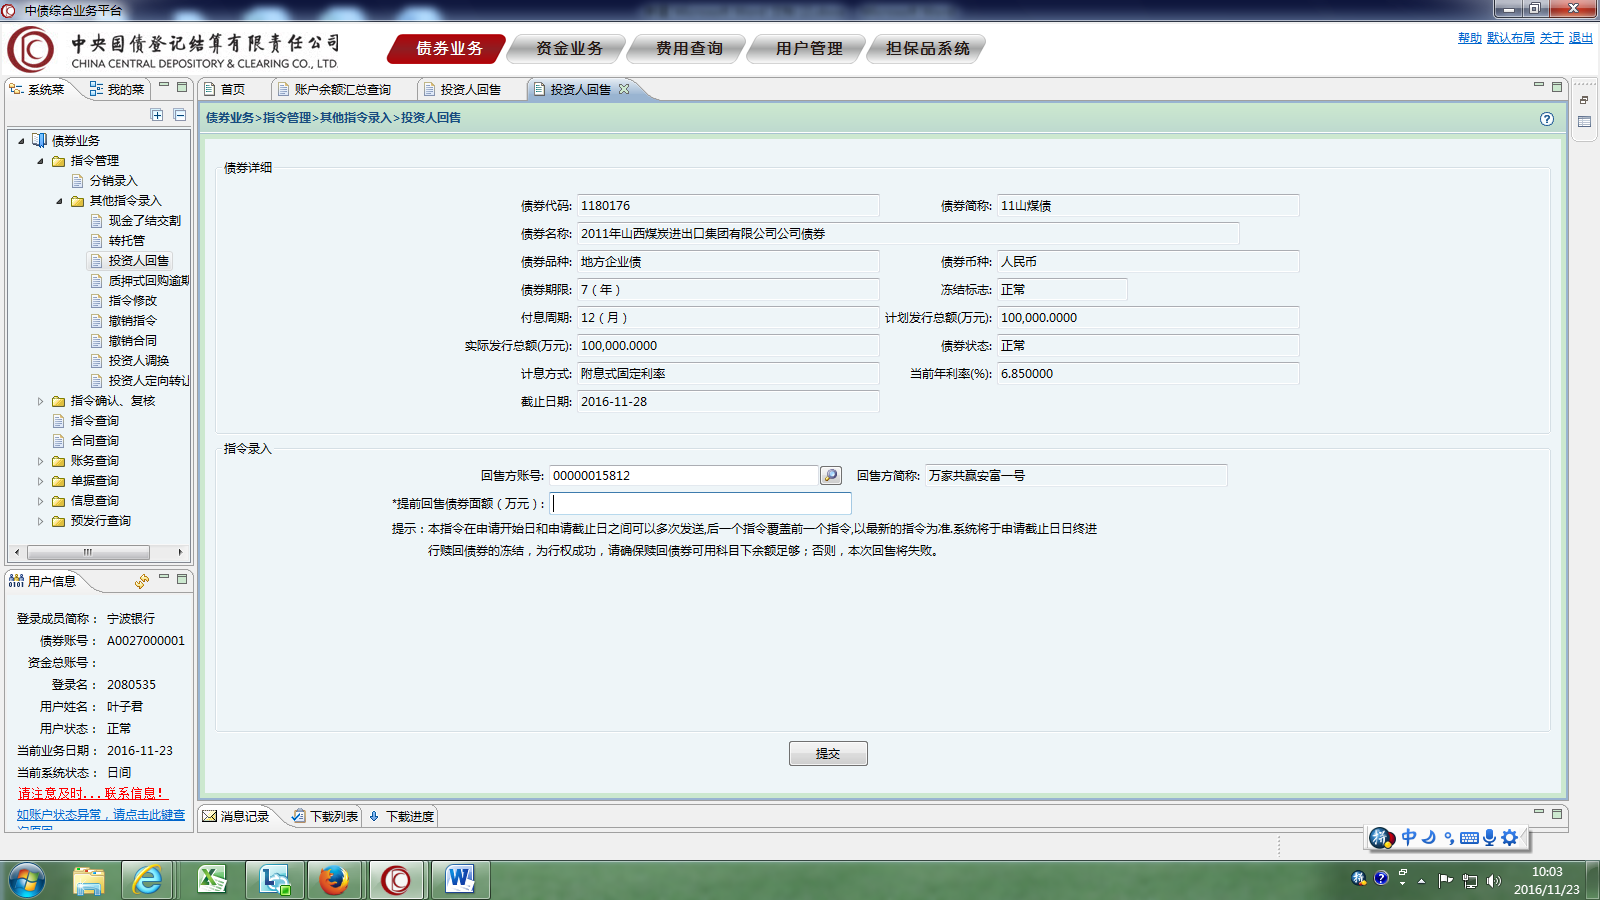This screenshot has height=900, width=1600.
Task: Click the 提交 submit button
Action: coord(828,753)
